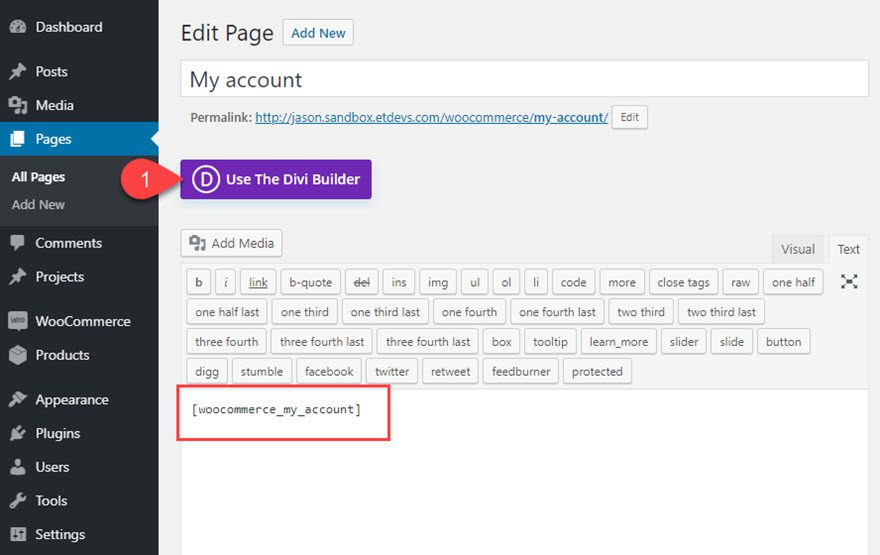Click the protected shortcode button
Image resolution: width=880 pixels, height=555 pixels.
(x=597, y=371)
